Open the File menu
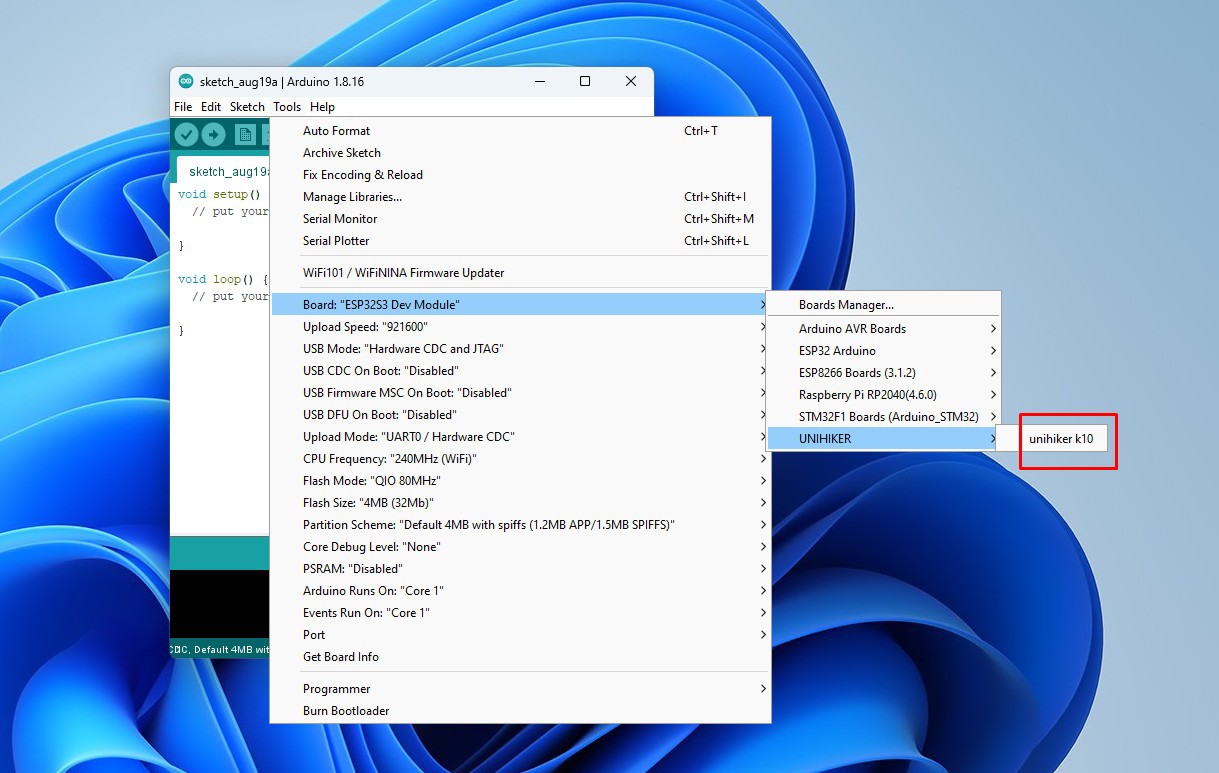The image size is (1219, 773). click(x=183, y=107)
